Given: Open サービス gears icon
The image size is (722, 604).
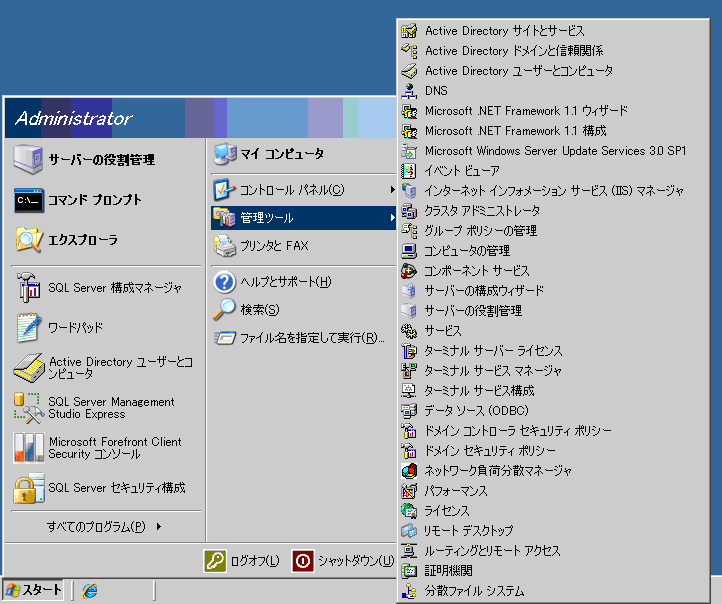Looking at the screenshot, I should click(409, 331).
